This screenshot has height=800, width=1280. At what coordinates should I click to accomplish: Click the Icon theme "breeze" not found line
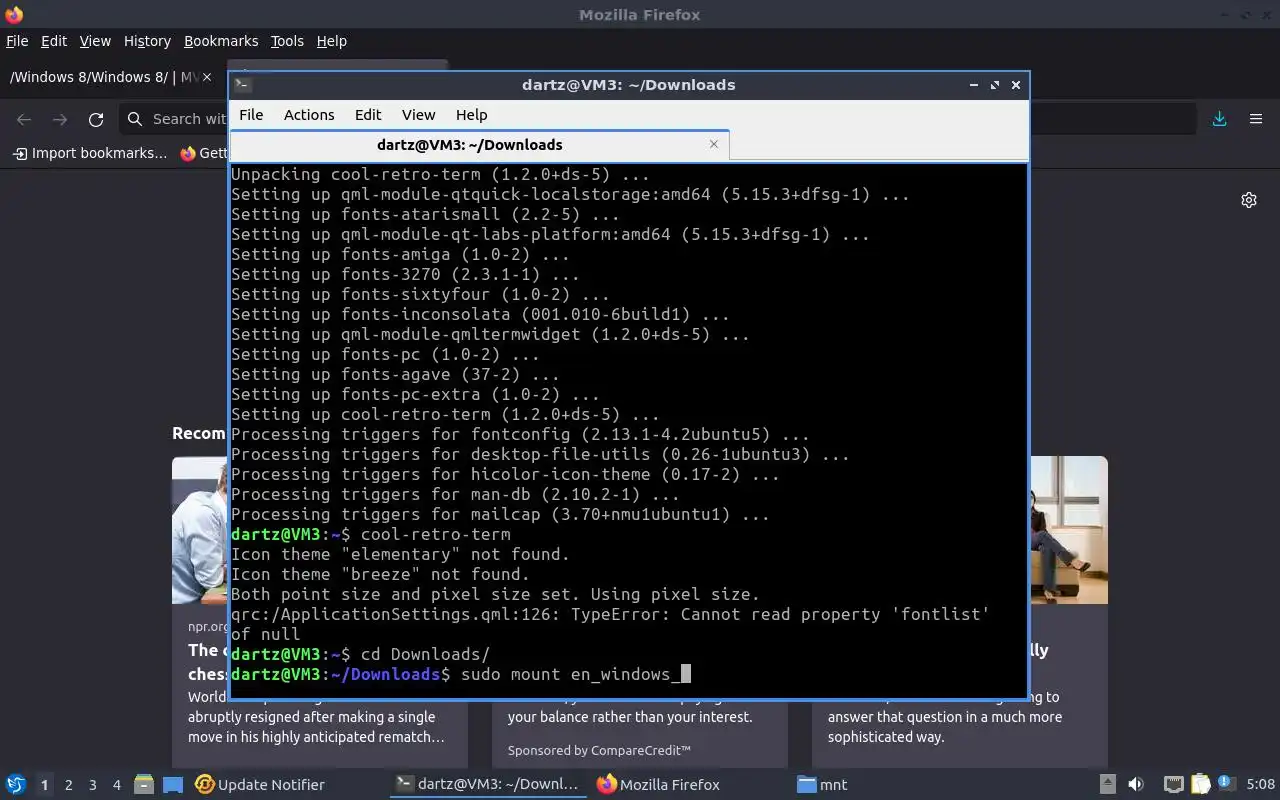pos(380,574)
